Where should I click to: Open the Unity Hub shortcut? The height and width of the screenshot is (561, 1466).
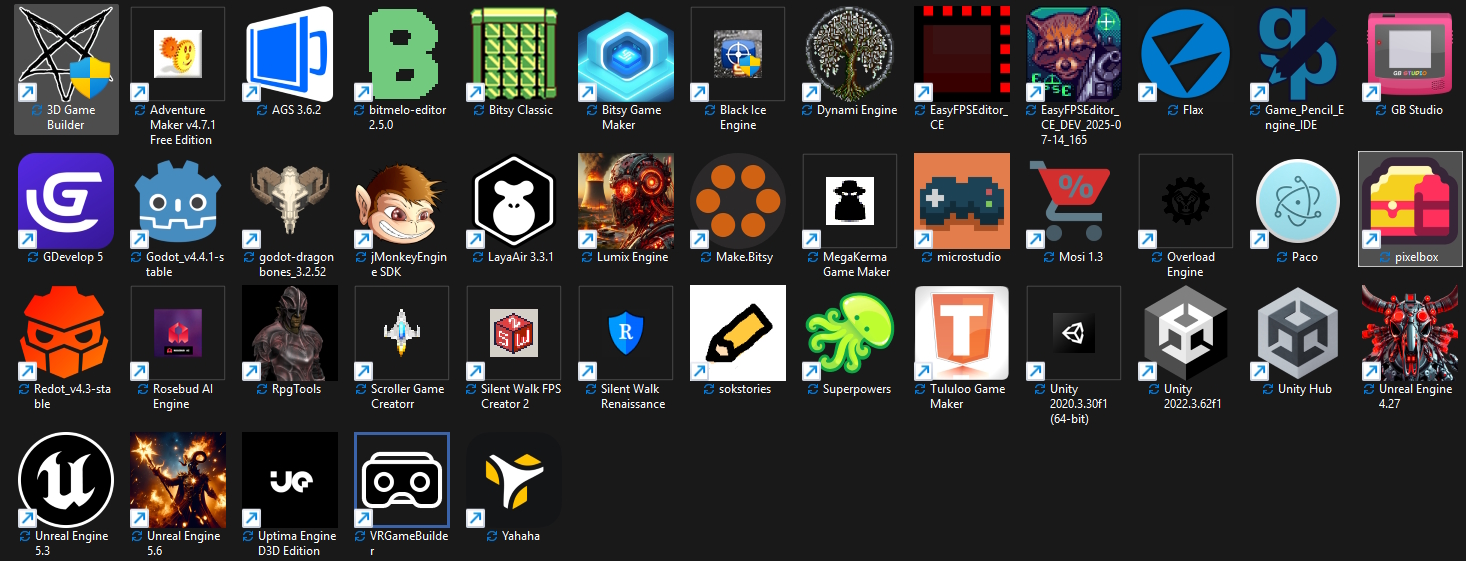pyautogui.click(x=1298, y=333)
